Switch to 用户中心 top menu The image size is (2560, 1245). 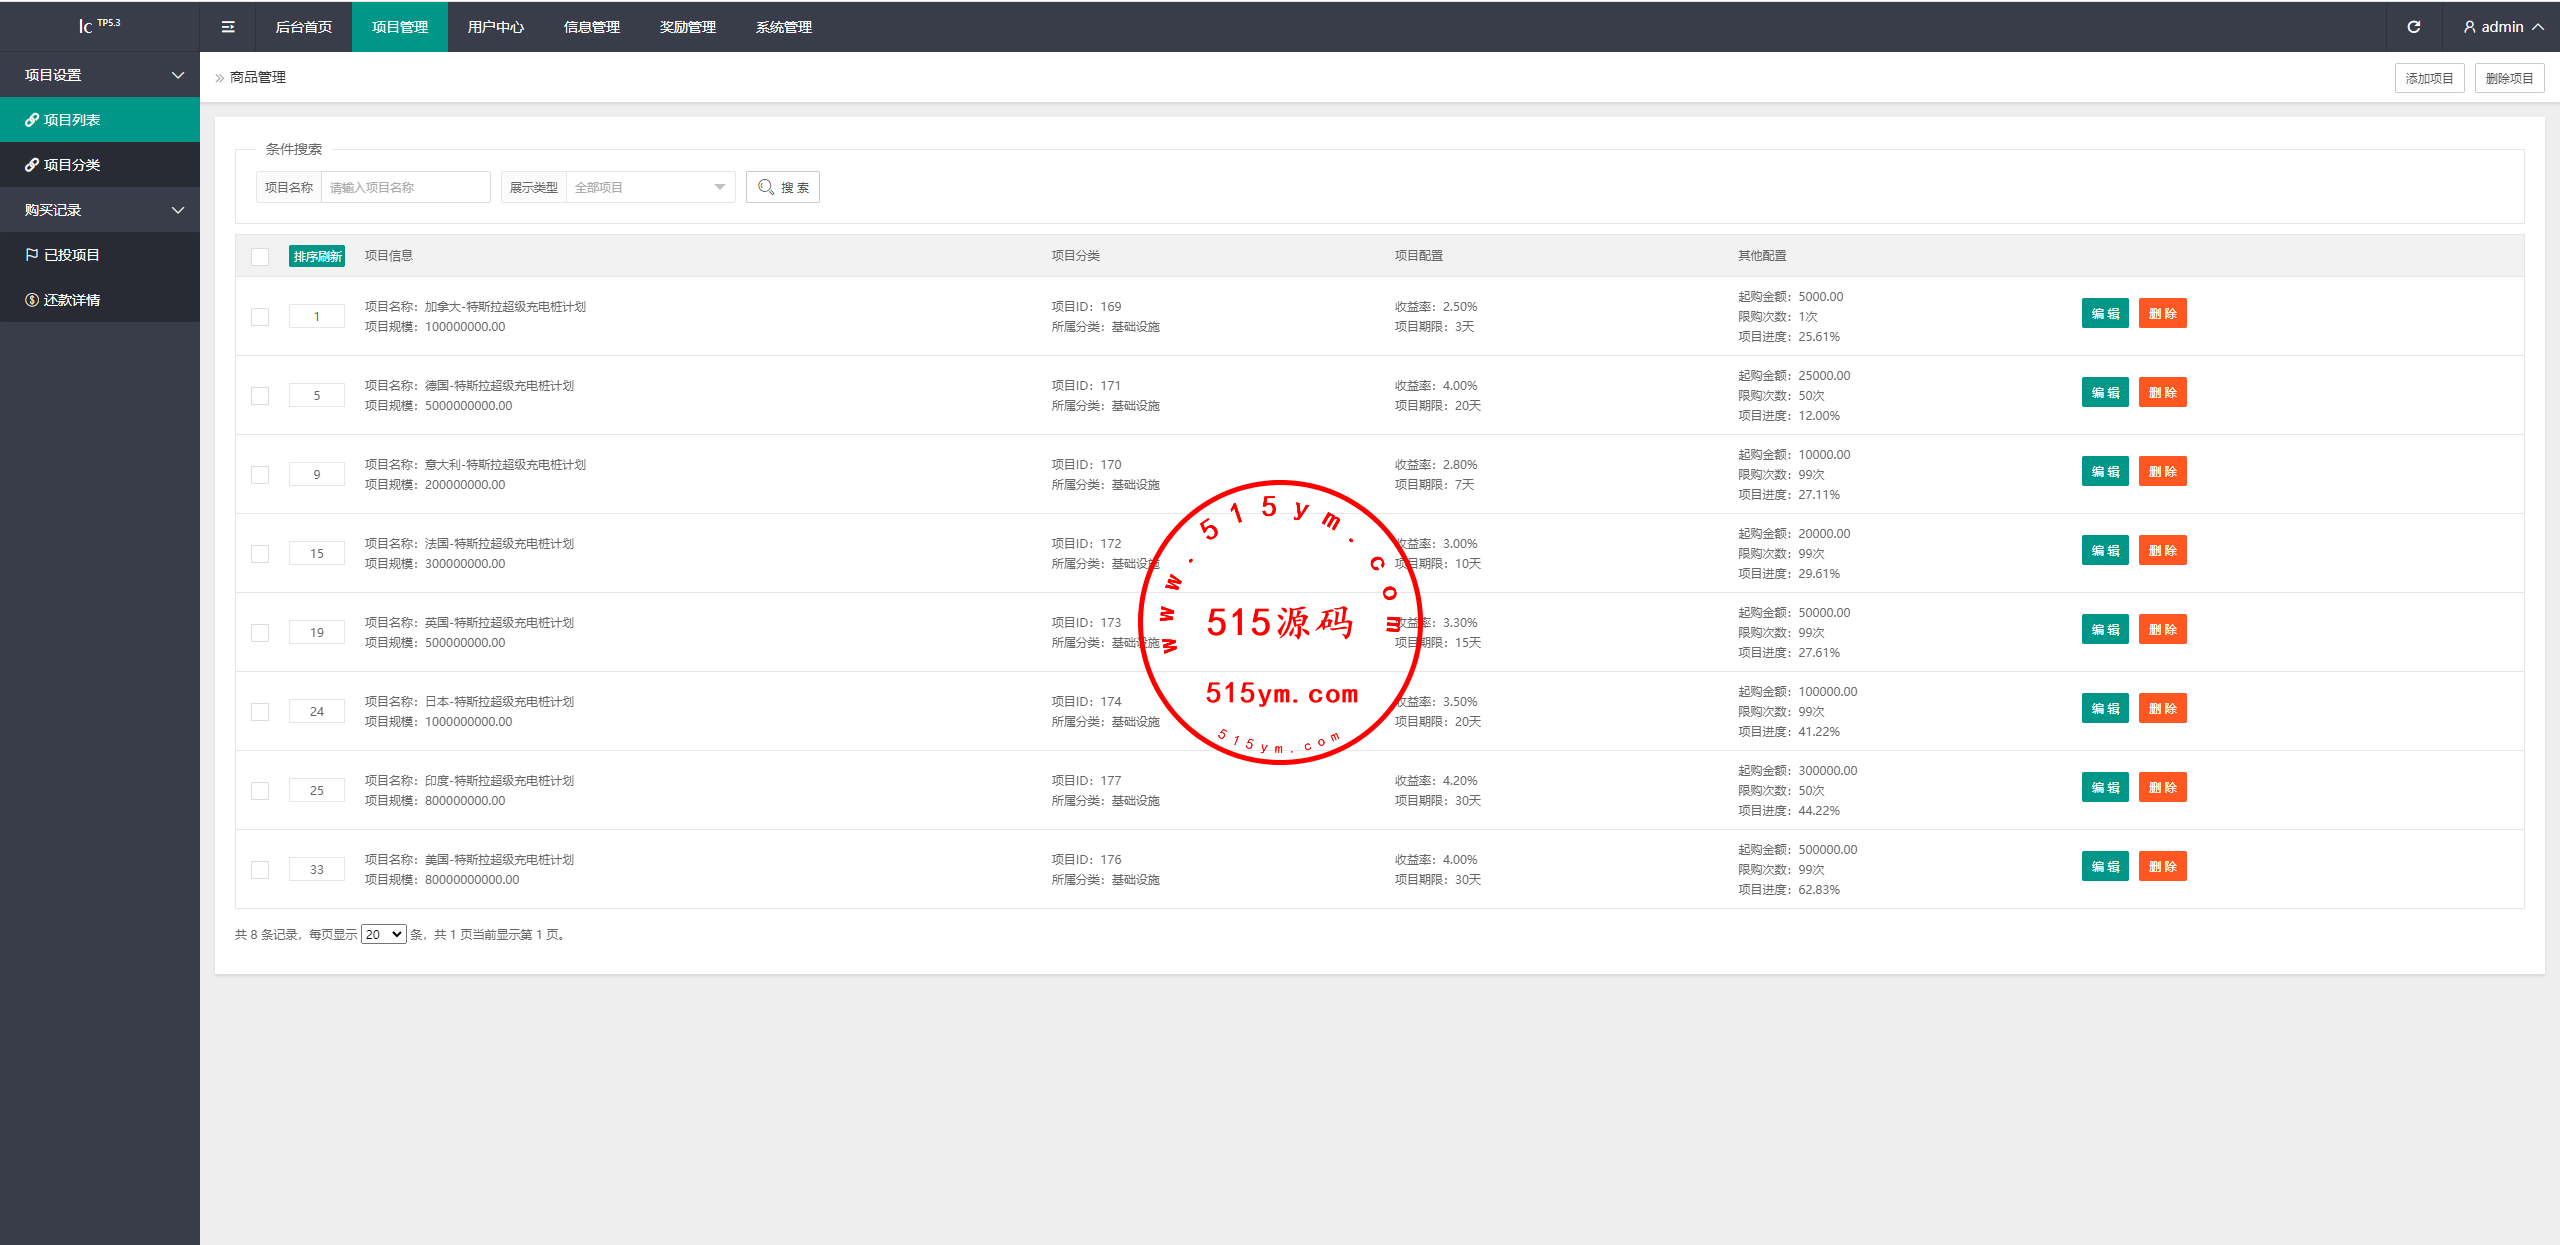495,27
